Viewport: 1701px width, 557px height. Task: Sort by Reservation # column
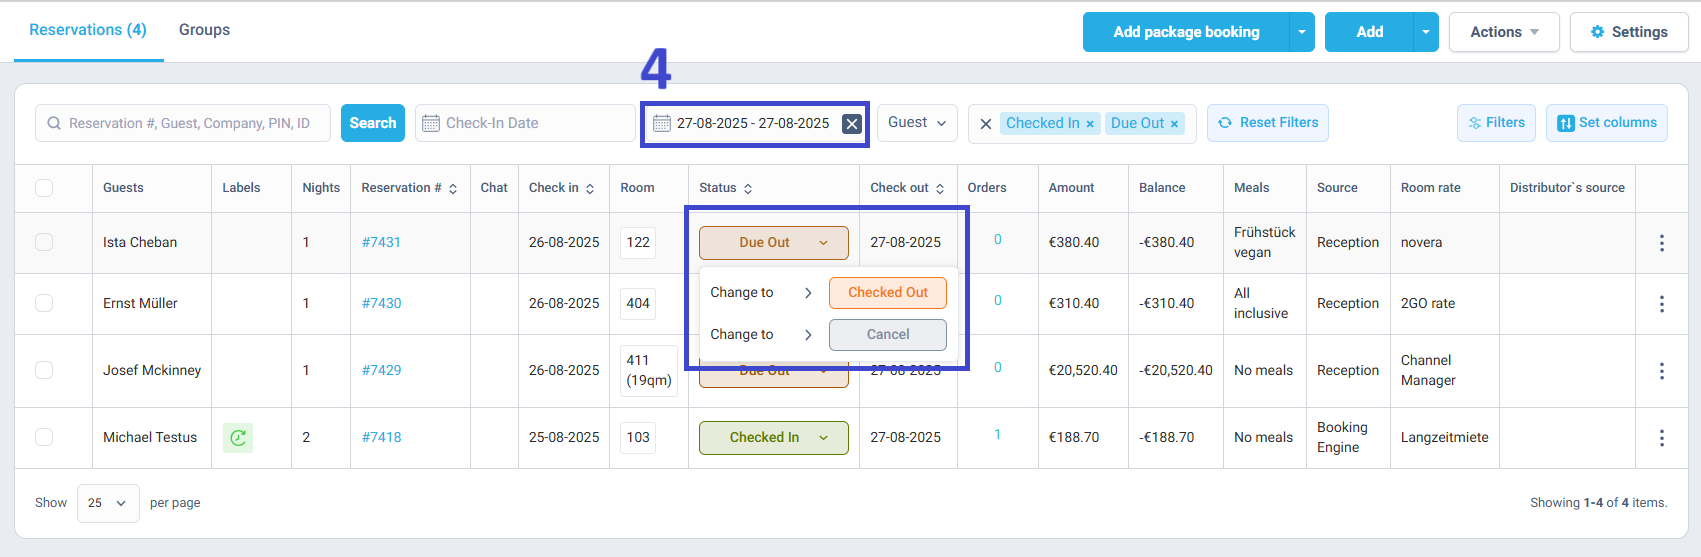[x=453, y=189]
